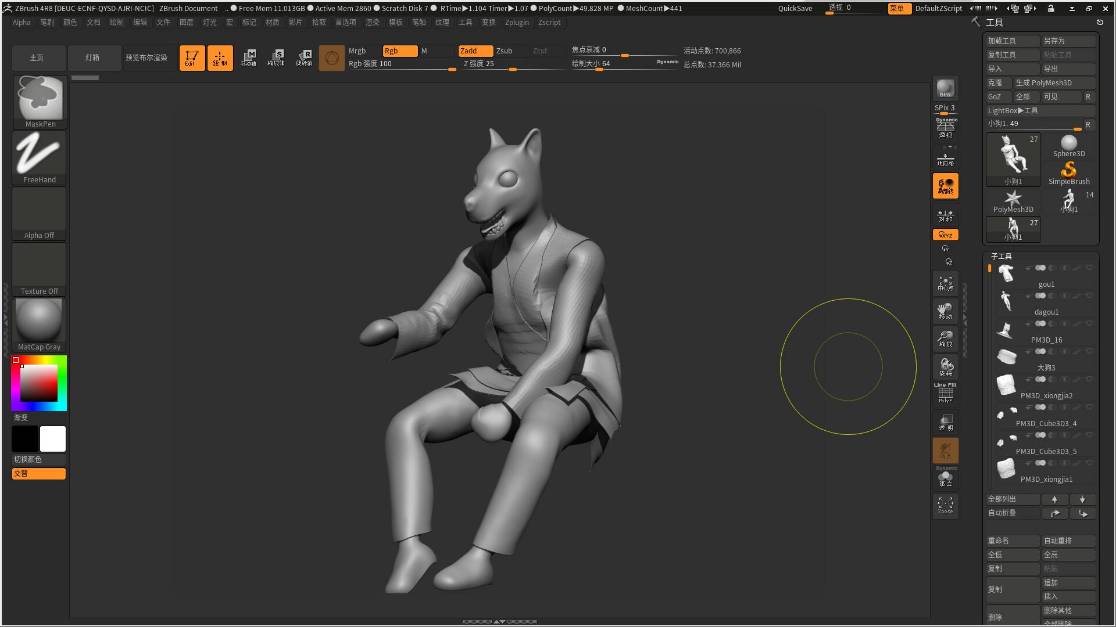Toggle the Rgb channel
The height and width of the screenshot is (627, 1116).
[x=400, y=51]
